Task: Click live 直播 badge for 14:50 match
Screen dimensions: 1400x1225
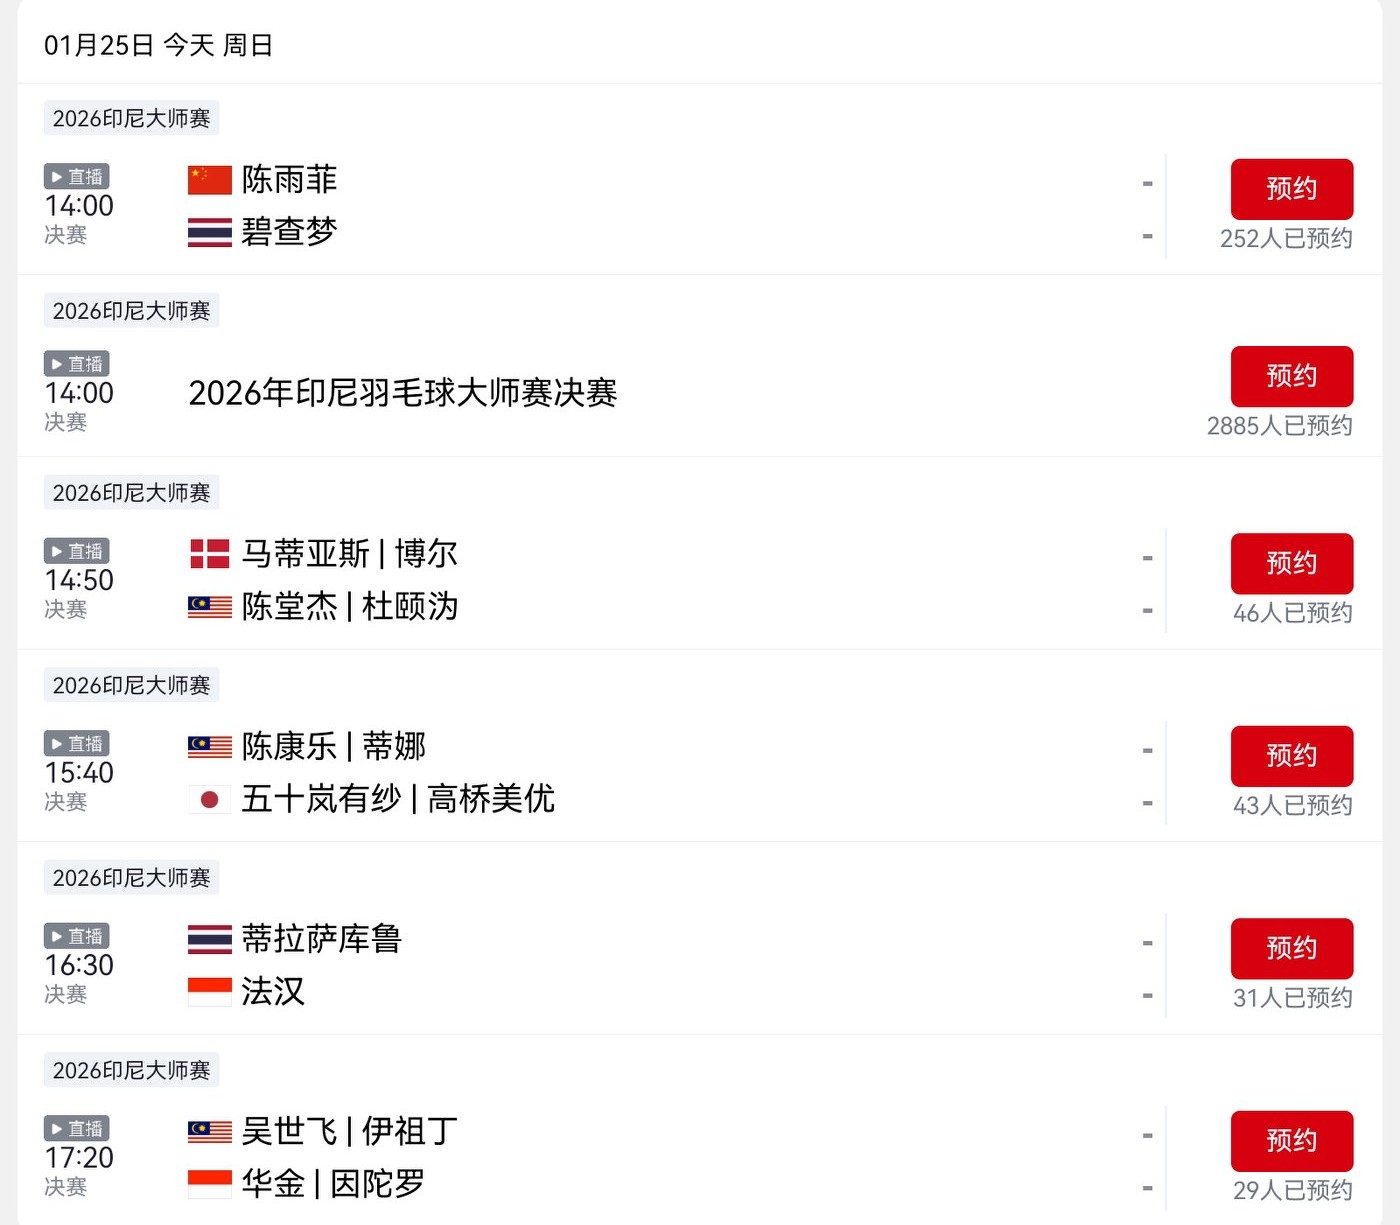Action: pos(77,551)
